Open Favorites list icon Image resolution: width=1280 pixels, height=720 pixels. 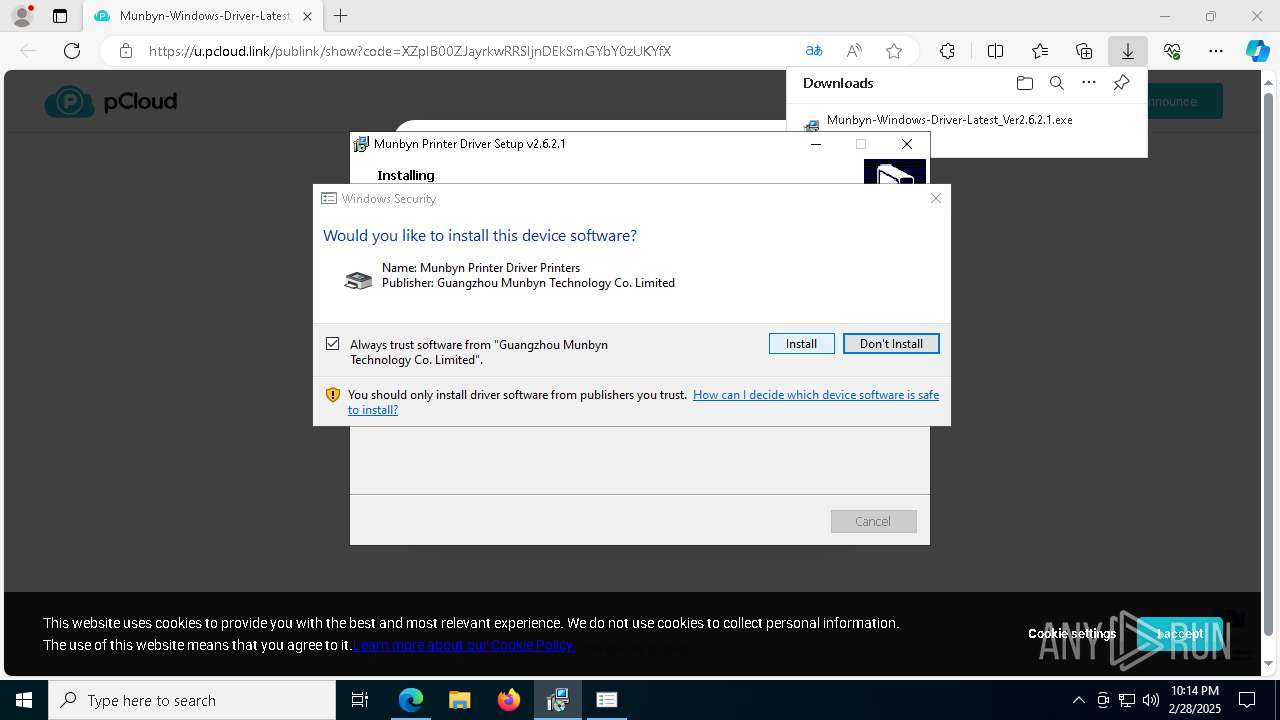click(1040, 51)
